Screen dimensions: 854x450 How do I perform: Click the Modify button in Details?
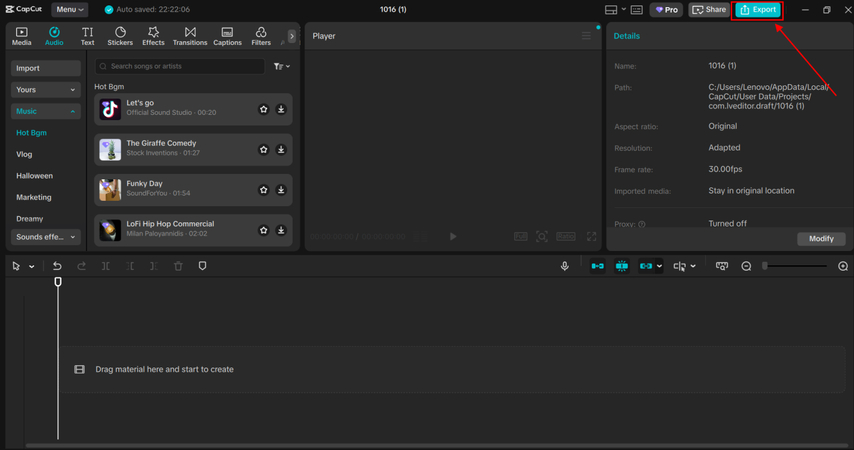click(x=821, y=239)
